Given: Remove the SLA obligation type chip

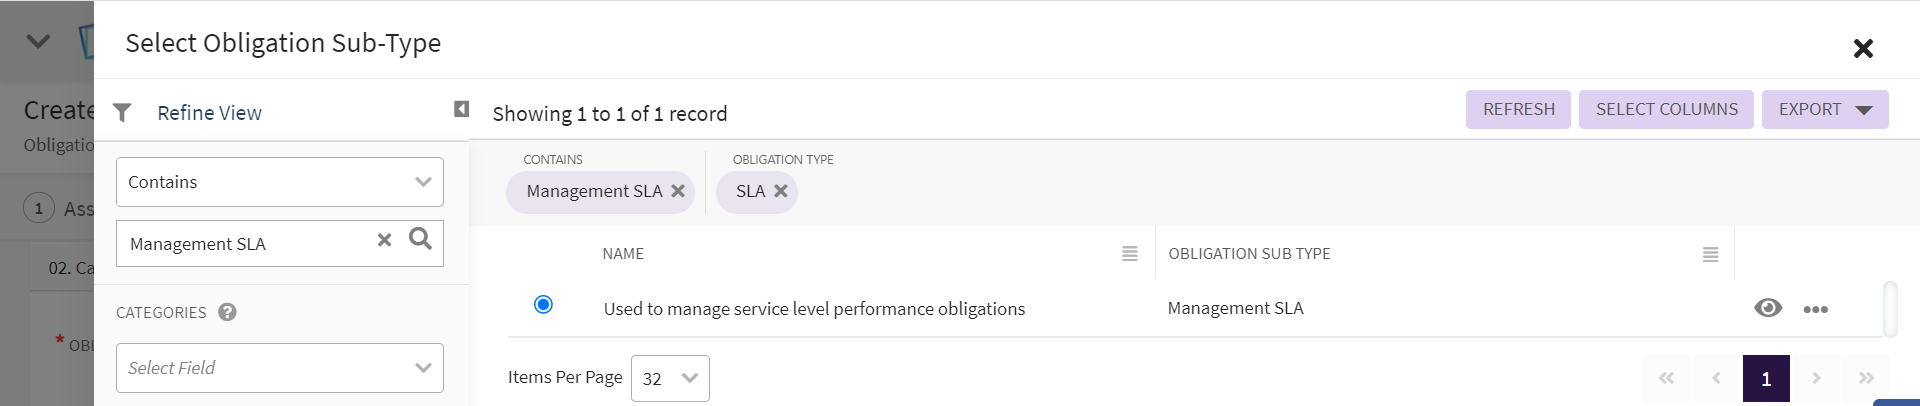Looking at the screenshot, I should pyautogui.click(x=781, y=191).
